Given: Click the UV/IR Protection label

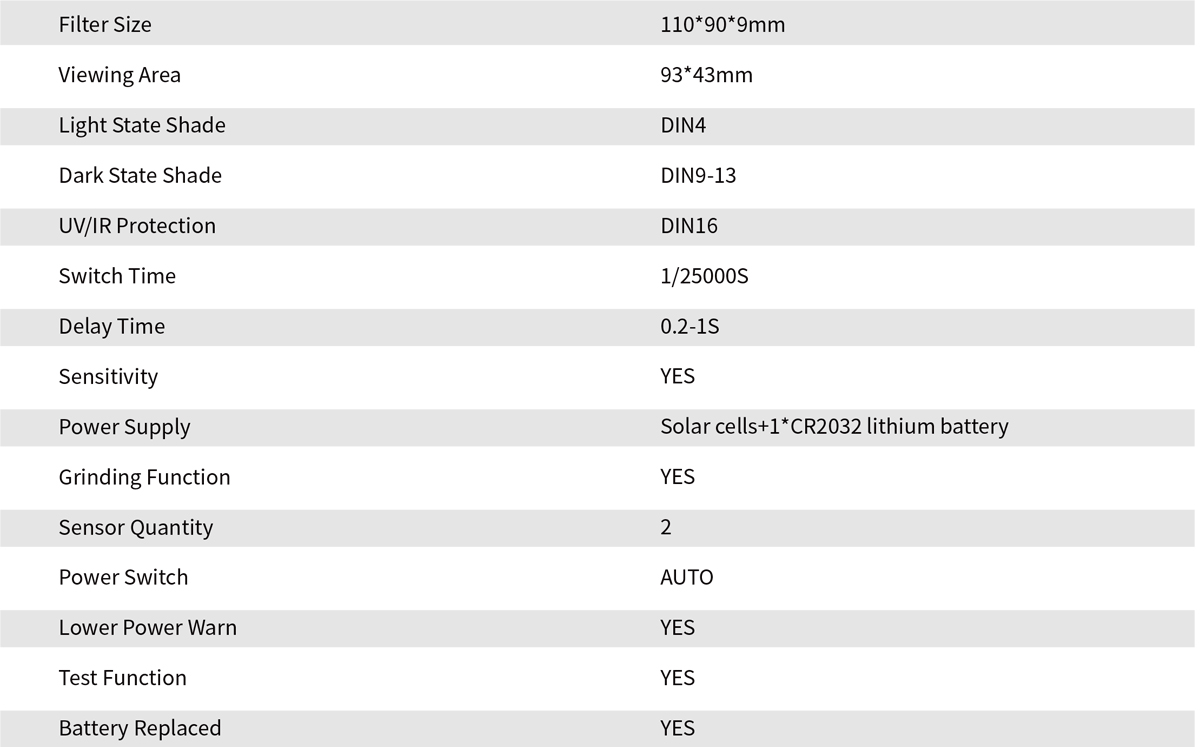Looking at the screenshot, I should click(137, 226).
